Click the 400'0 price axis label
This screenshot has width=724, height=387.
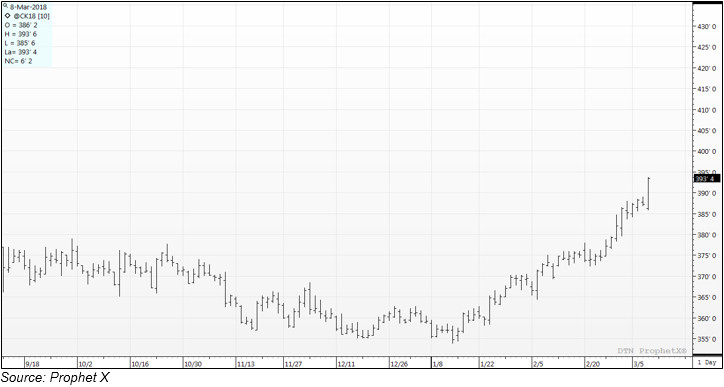[x=707, y=151]
